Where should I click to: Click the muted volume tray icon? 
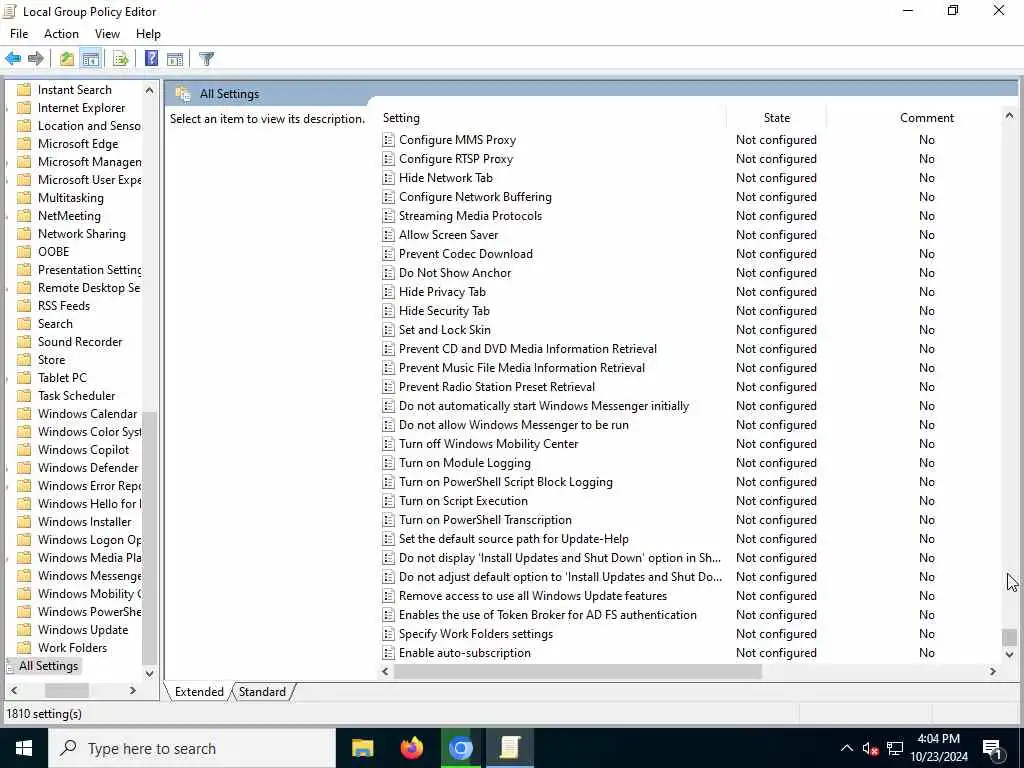click(x=870, y=749)
